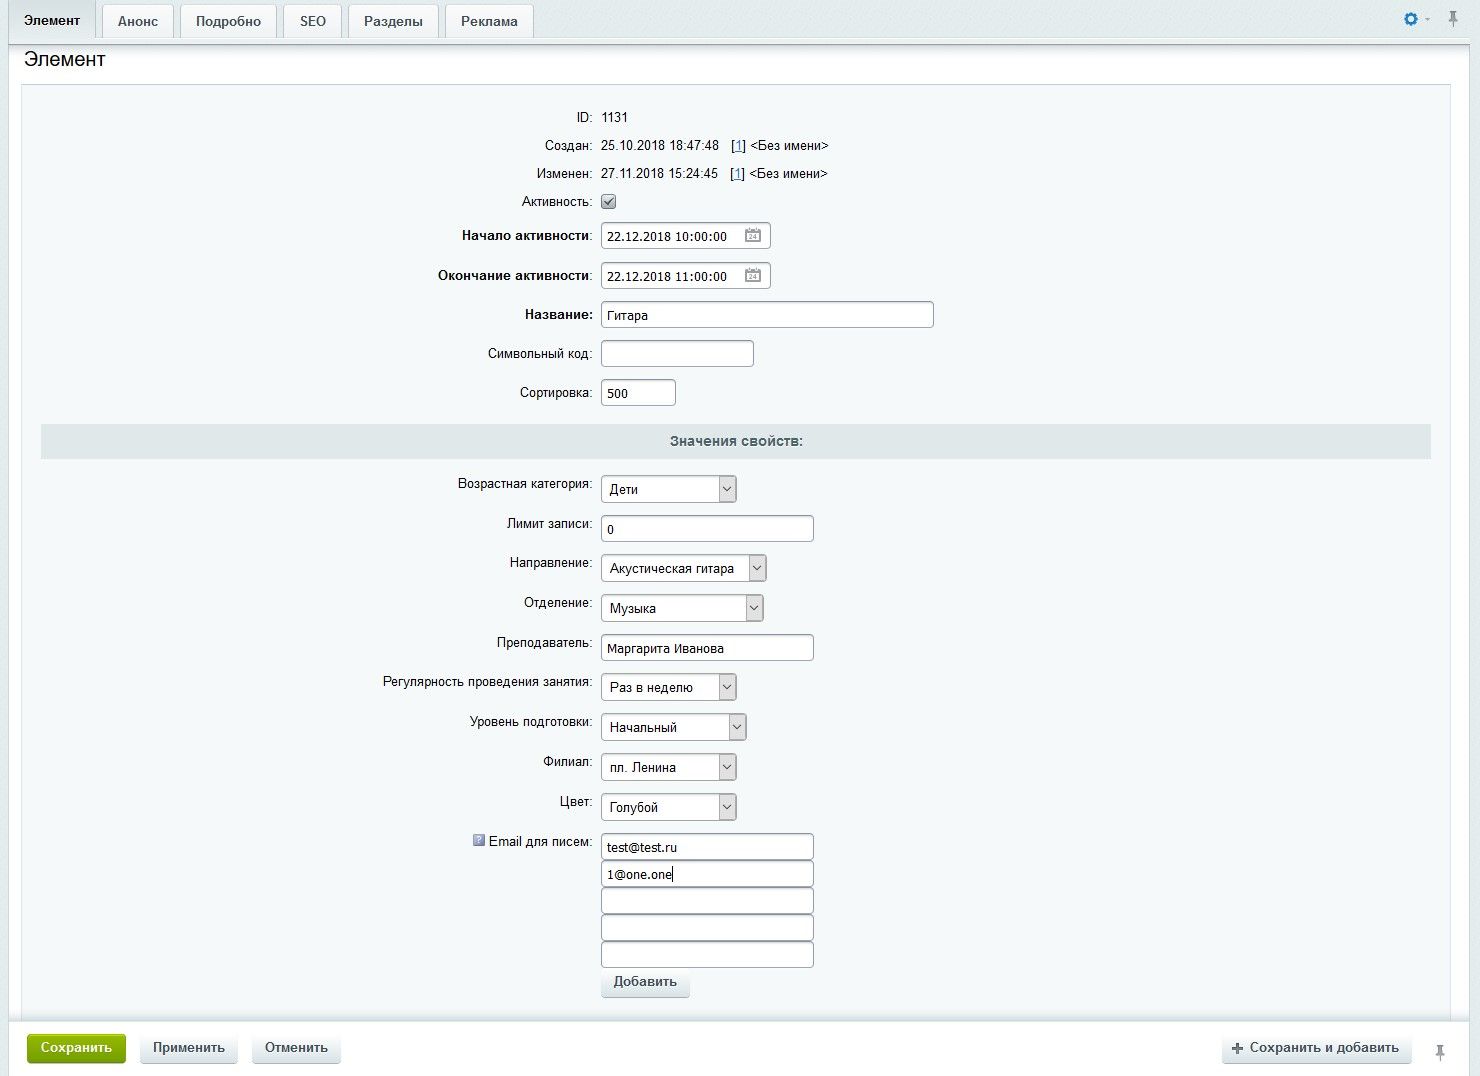This screenshot has width=1480, height=1076.
Task: Switch to the Реклама tab
Action: [489, 21]
